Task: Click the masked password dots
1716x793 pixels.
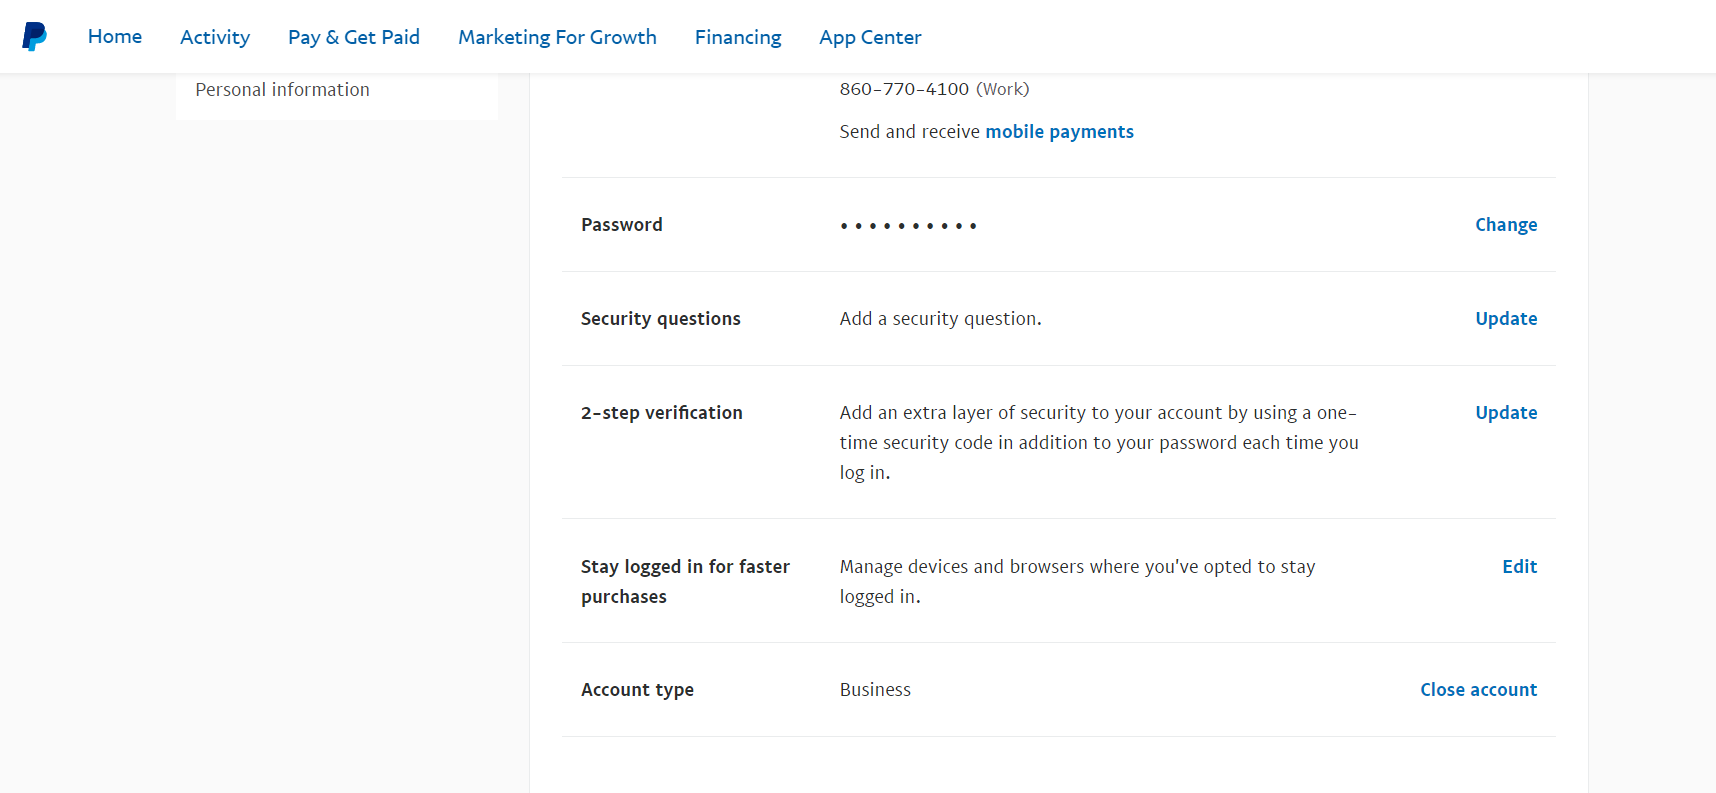Action: [908, 226]
